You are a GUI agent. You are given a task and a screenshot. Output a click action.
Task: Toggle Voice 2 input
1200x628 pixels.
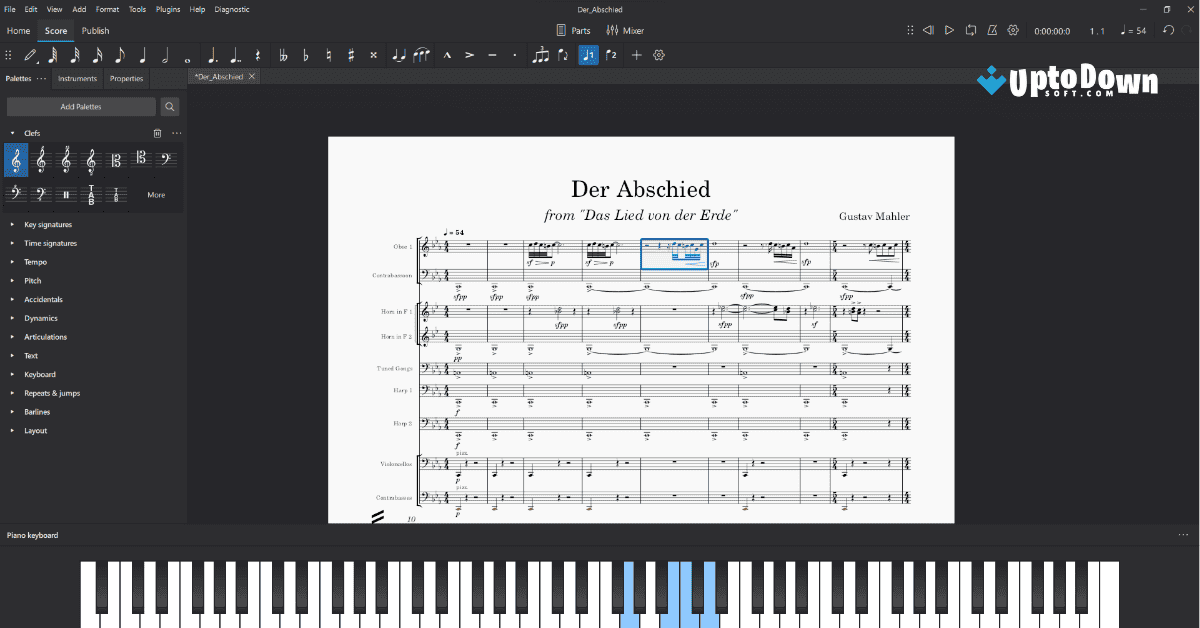point(611,55)
